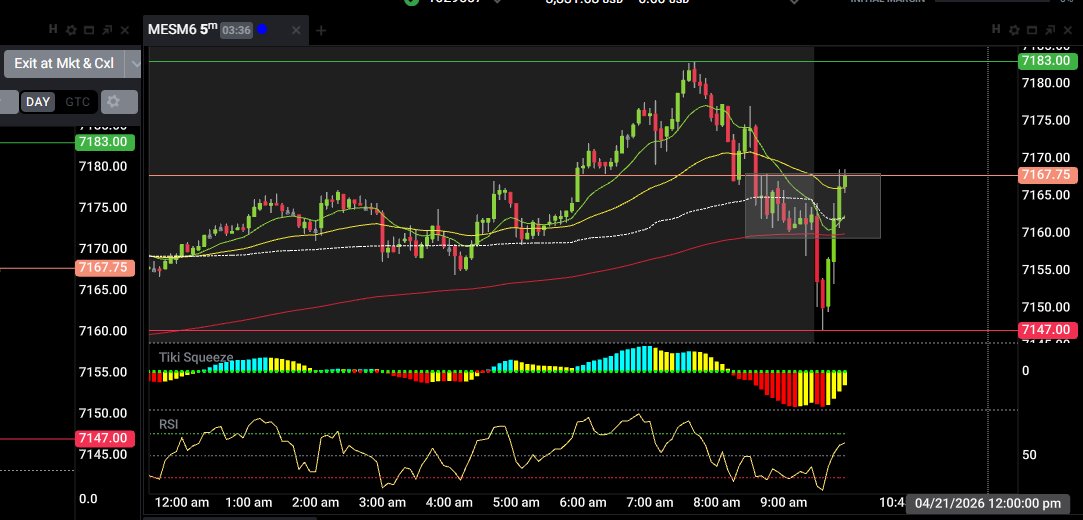Click the H icon in the left panel header
Viewport: 1083px width, 520px height.
click(x=53, y=30)
